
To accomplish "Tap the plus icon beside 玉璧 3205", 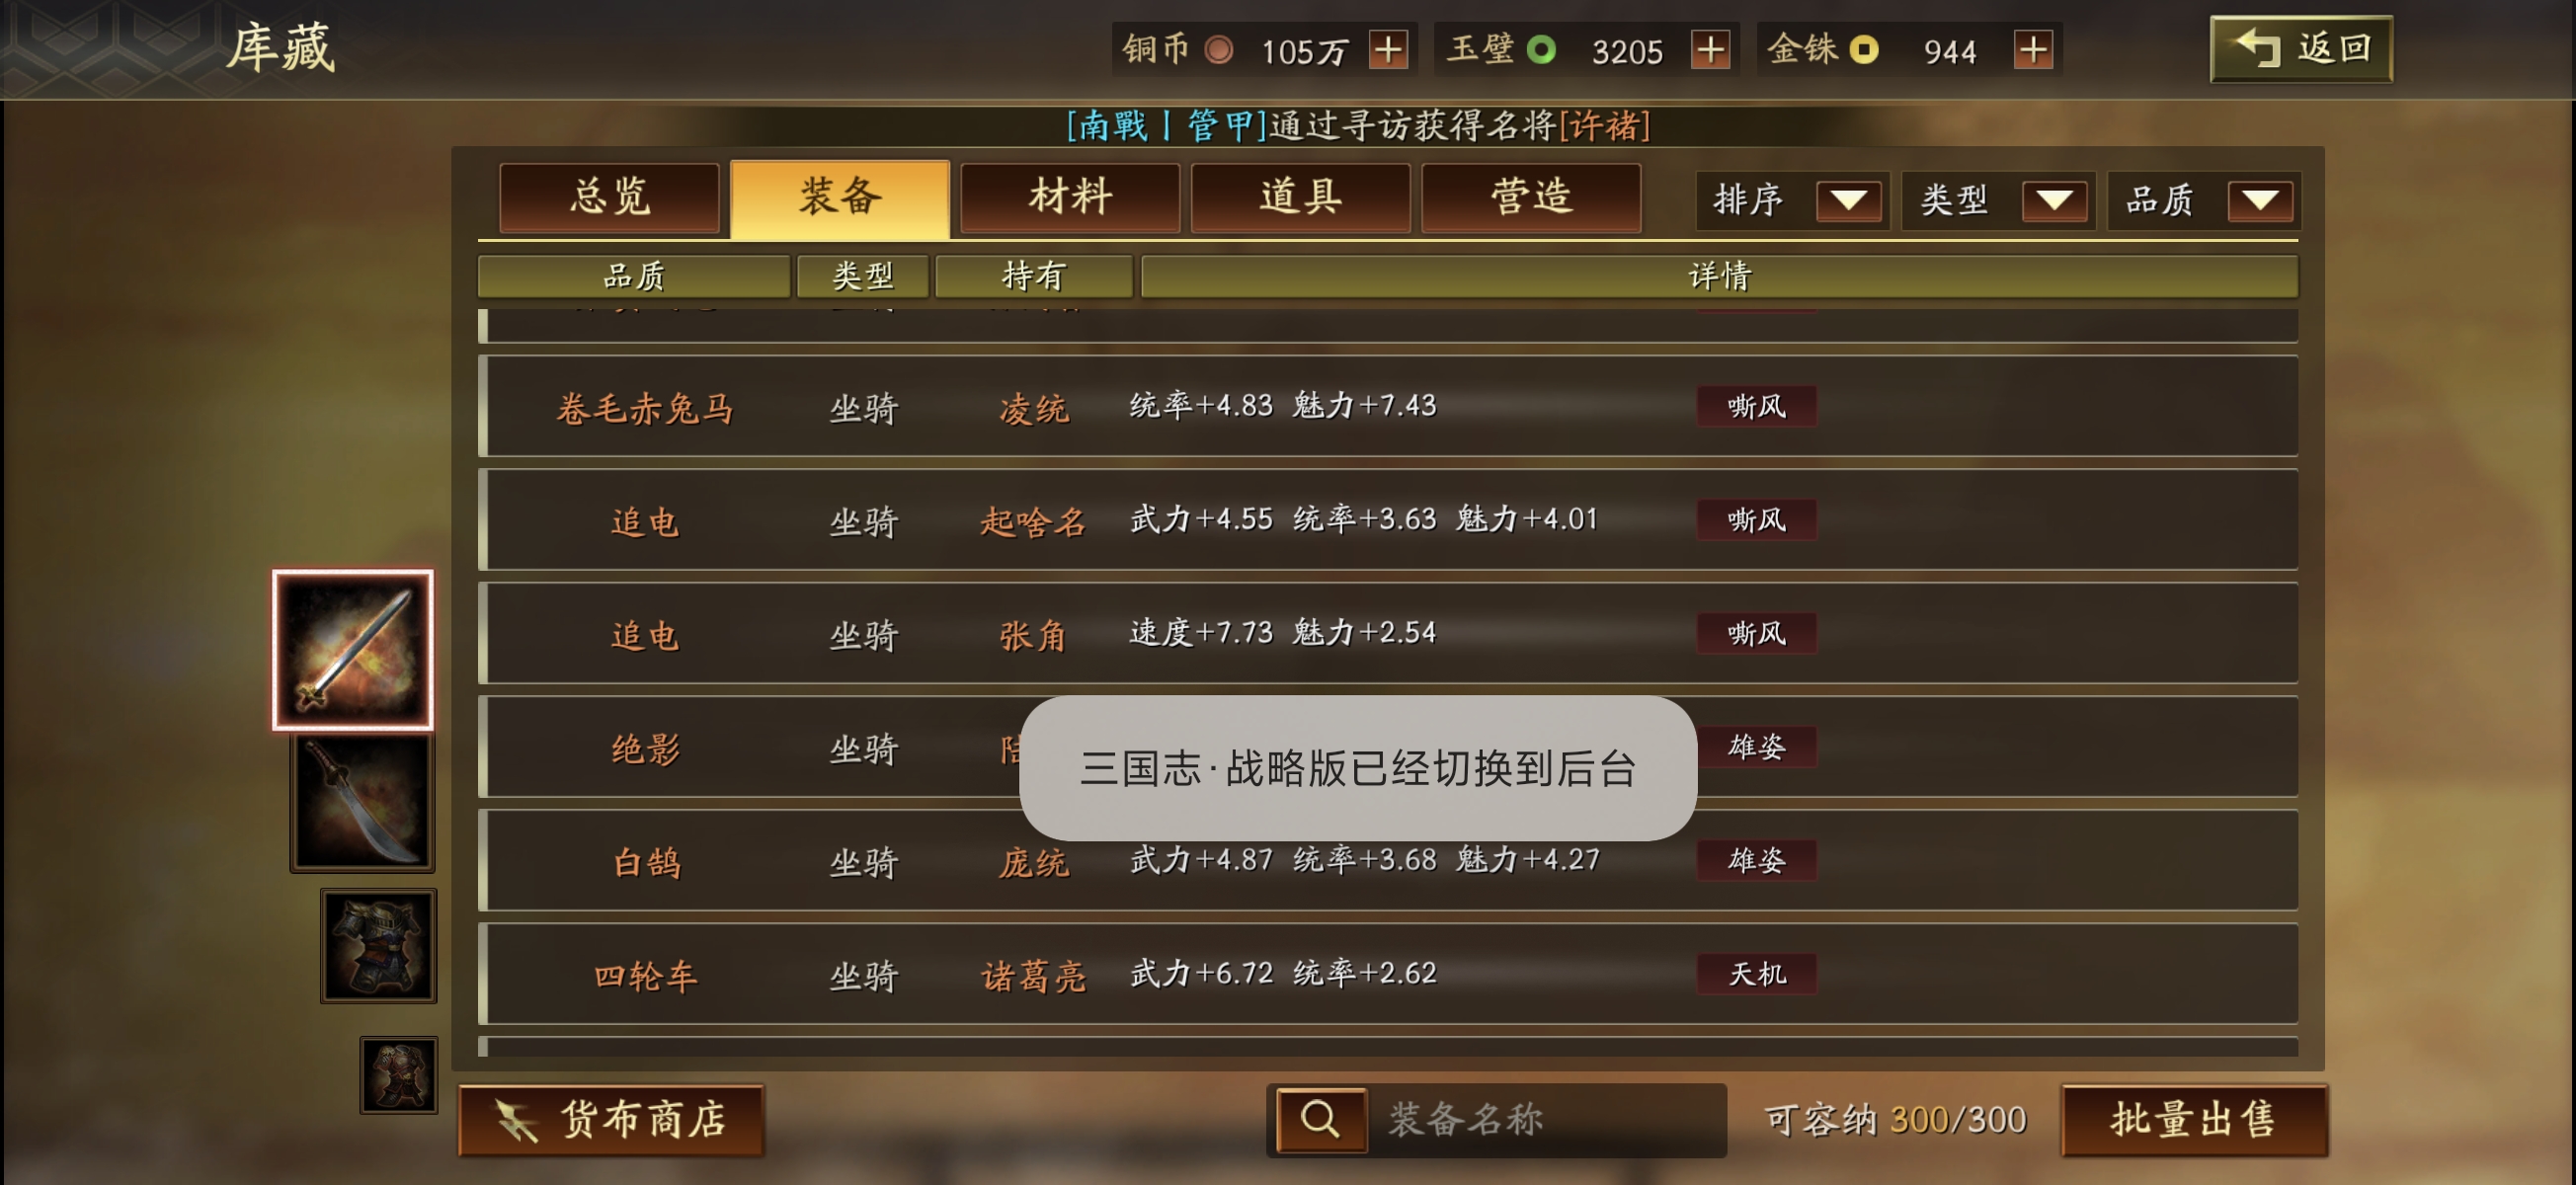I will pos(1710,49).
